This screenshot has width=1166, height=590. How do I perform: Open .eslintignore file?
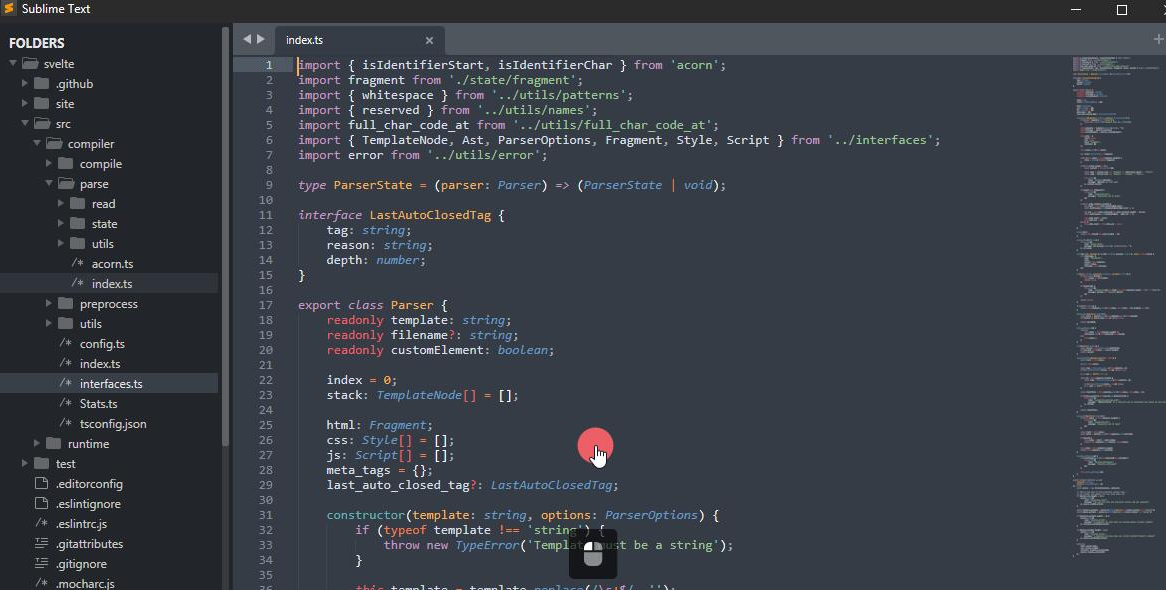(88, 504)
